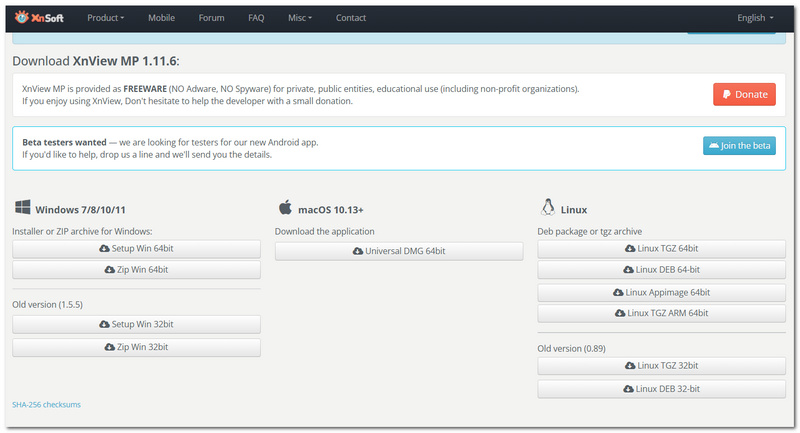Screen dimensions: 800x433
Task: Download Linux TGZ 32bit old version
Action: point(661,366)
